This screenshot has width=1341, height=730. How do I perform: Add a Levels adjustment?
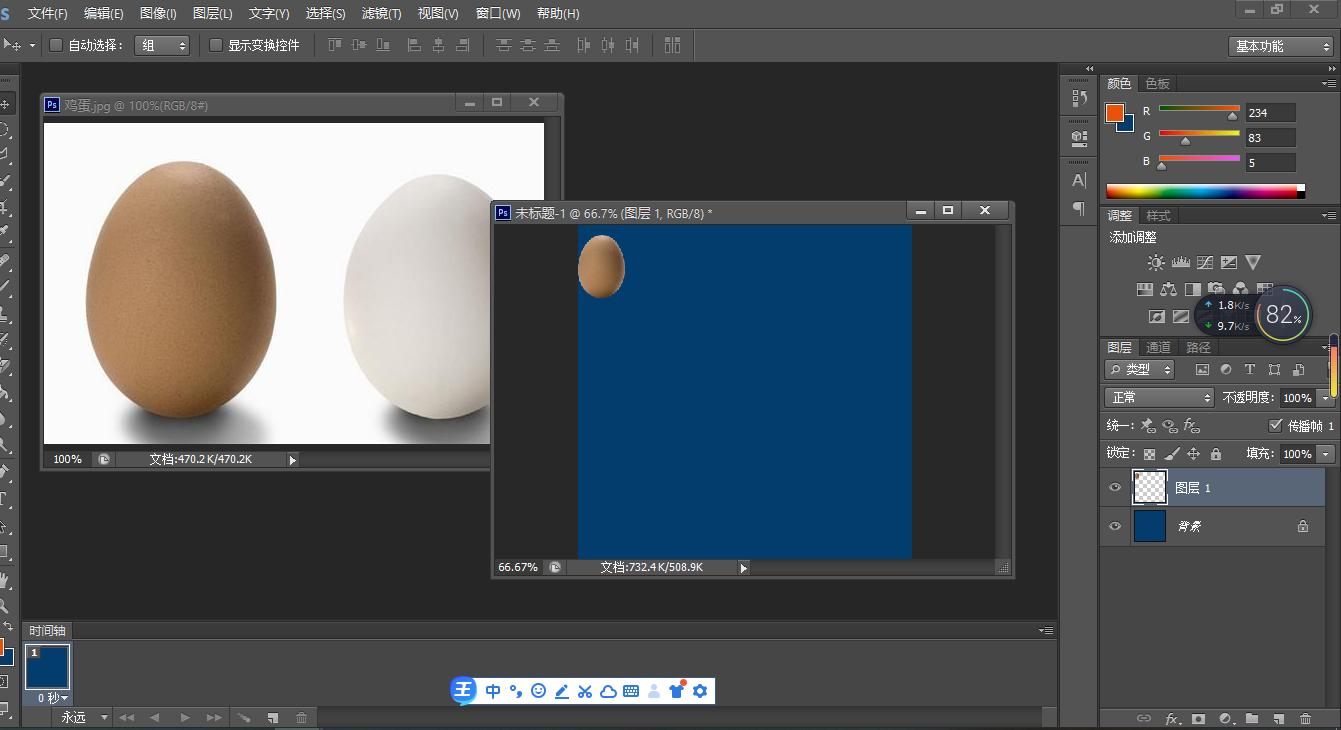(x=1180, y=263)
